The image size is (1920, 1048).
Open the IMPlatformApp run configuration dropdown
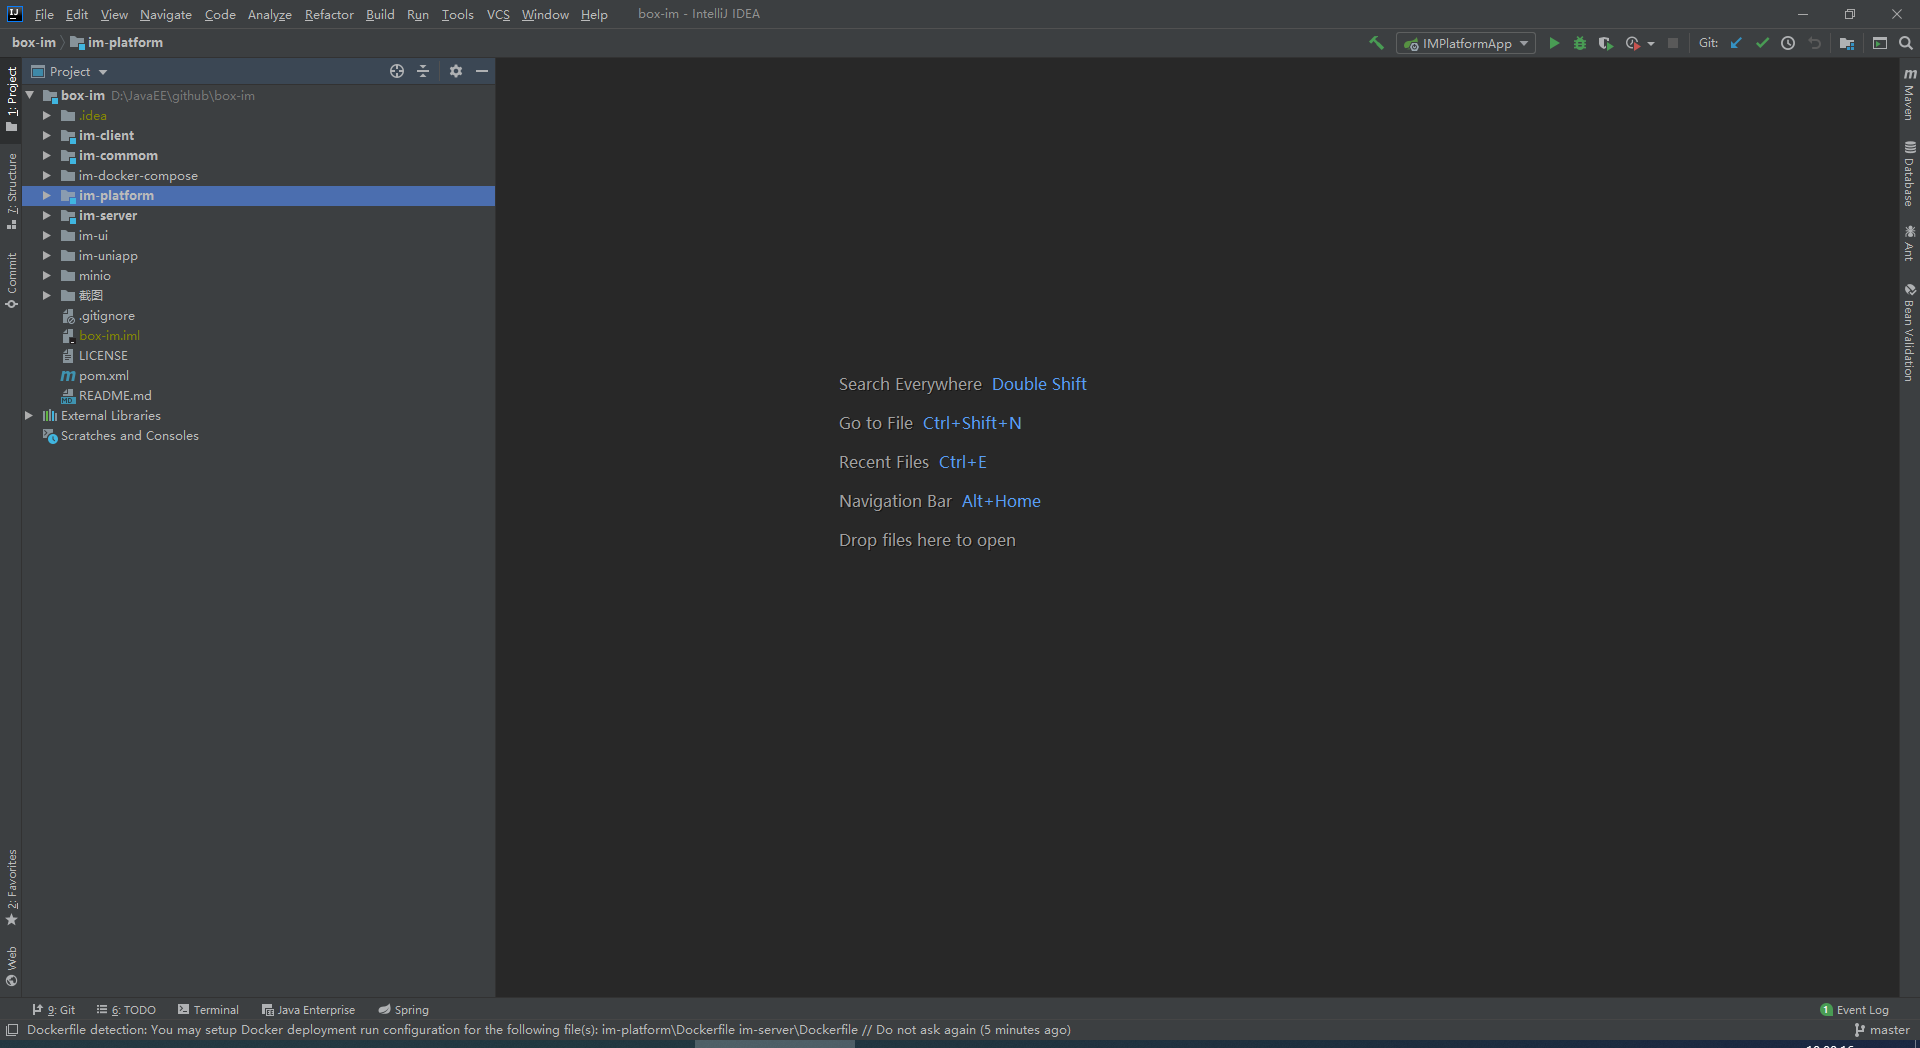(x=1466, y=43)
